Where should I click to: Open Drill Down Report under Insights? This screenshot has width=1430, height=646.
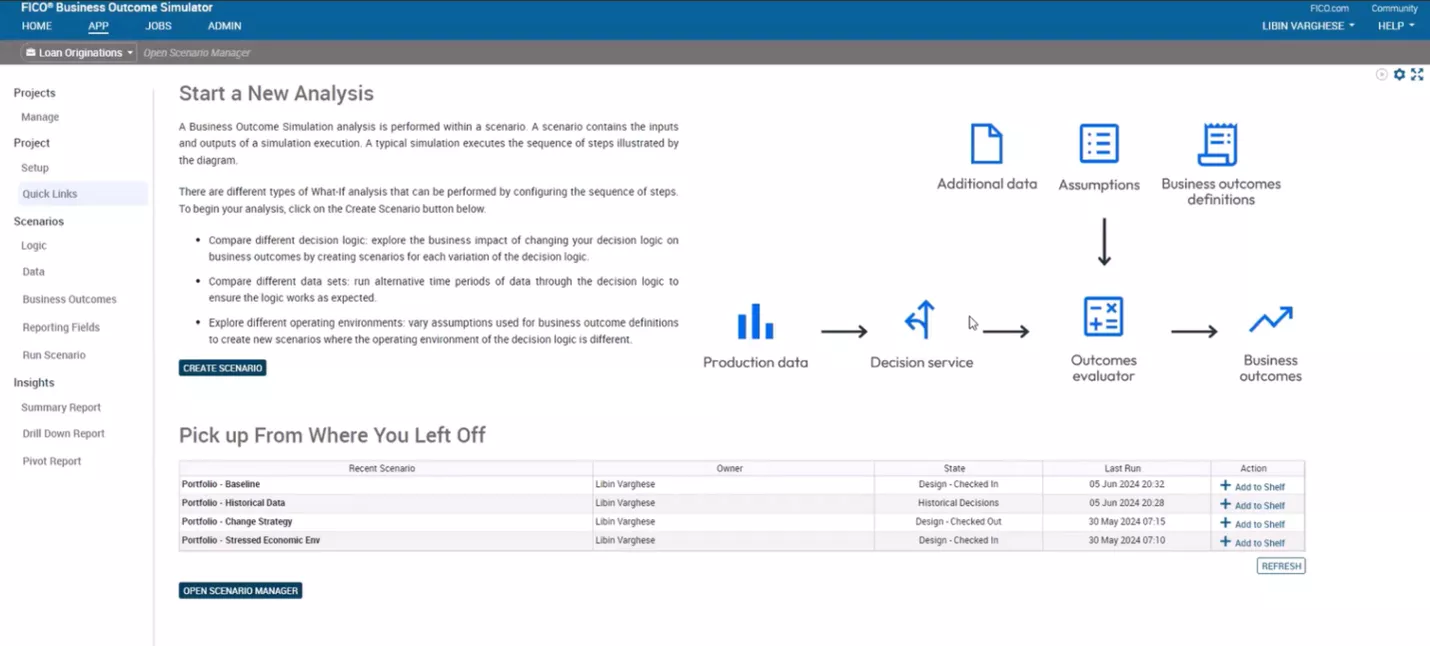pos(63,434)
